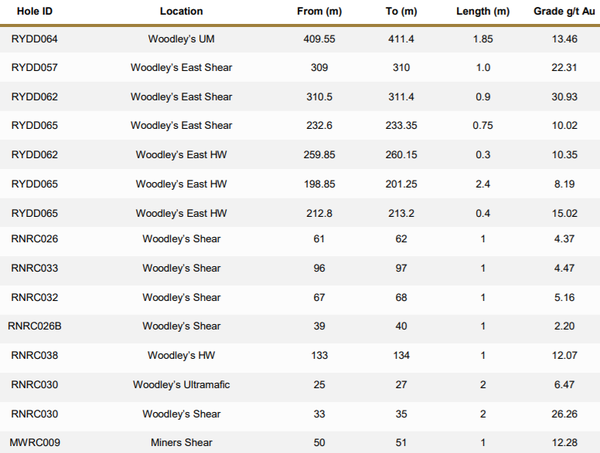Click the From value '232.6'
Viewport: 600px width, 453px height.
(x=319, y=125)
